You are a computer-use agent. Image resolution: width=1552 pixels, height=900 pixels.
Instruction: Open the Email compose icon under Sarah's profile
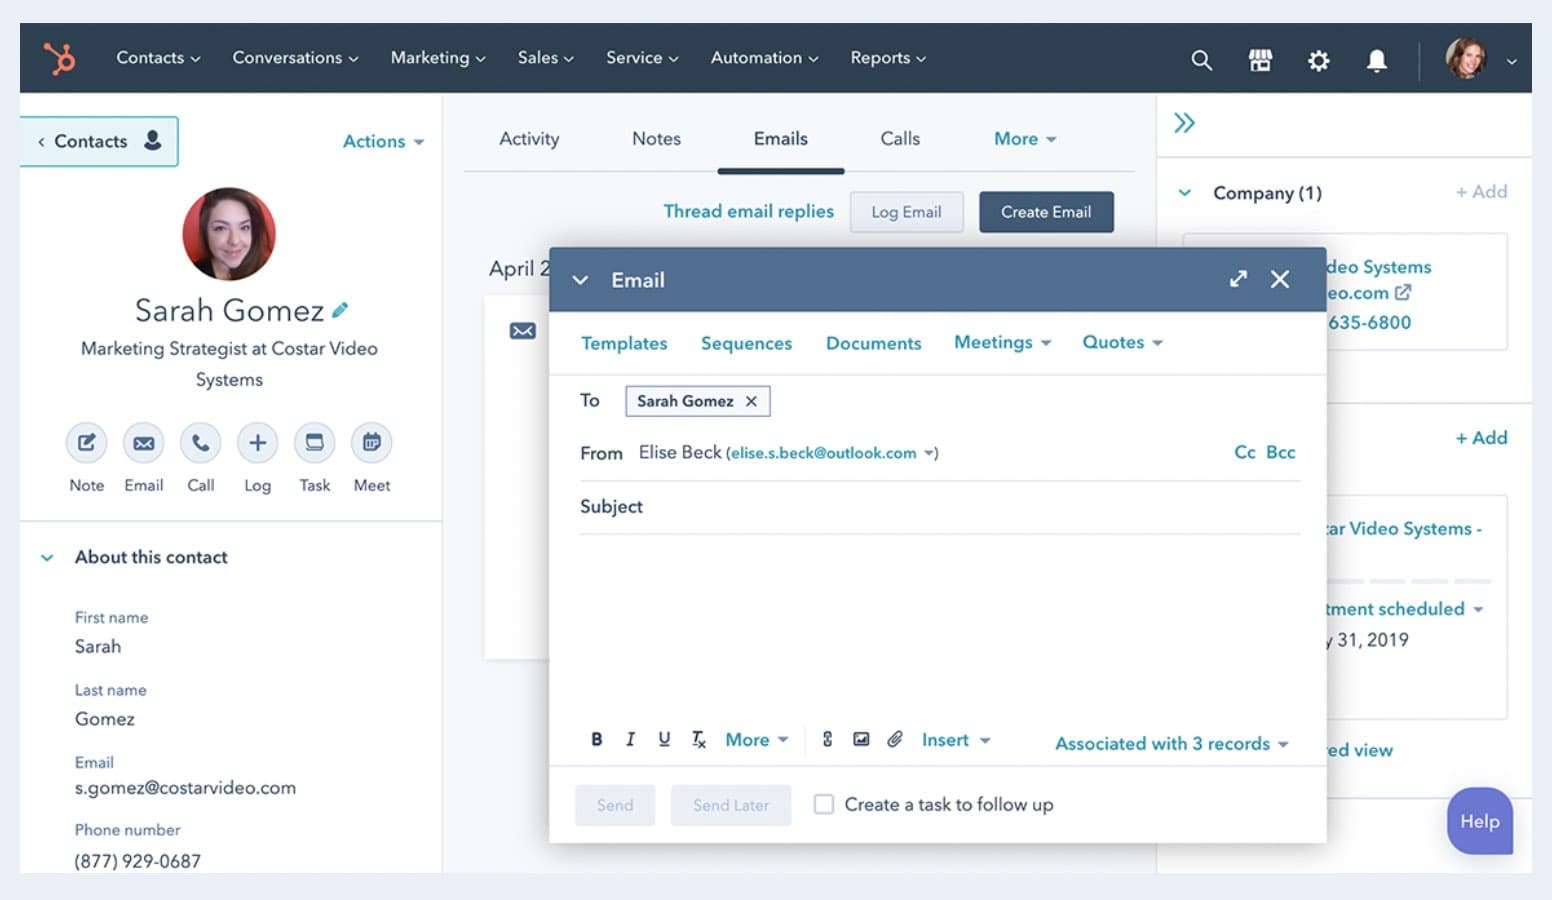pyautogui.click(x=143, y=442)
